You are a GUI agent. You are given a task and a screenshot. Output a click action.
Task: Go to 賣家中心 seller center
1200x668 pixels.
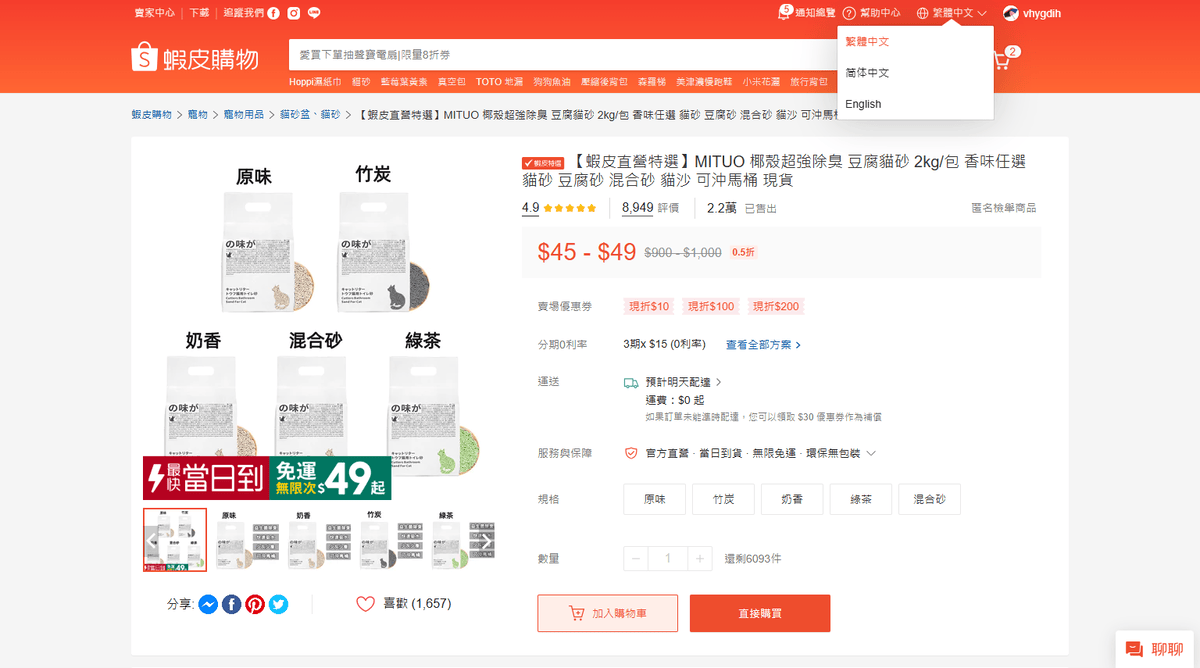(154, 13)
